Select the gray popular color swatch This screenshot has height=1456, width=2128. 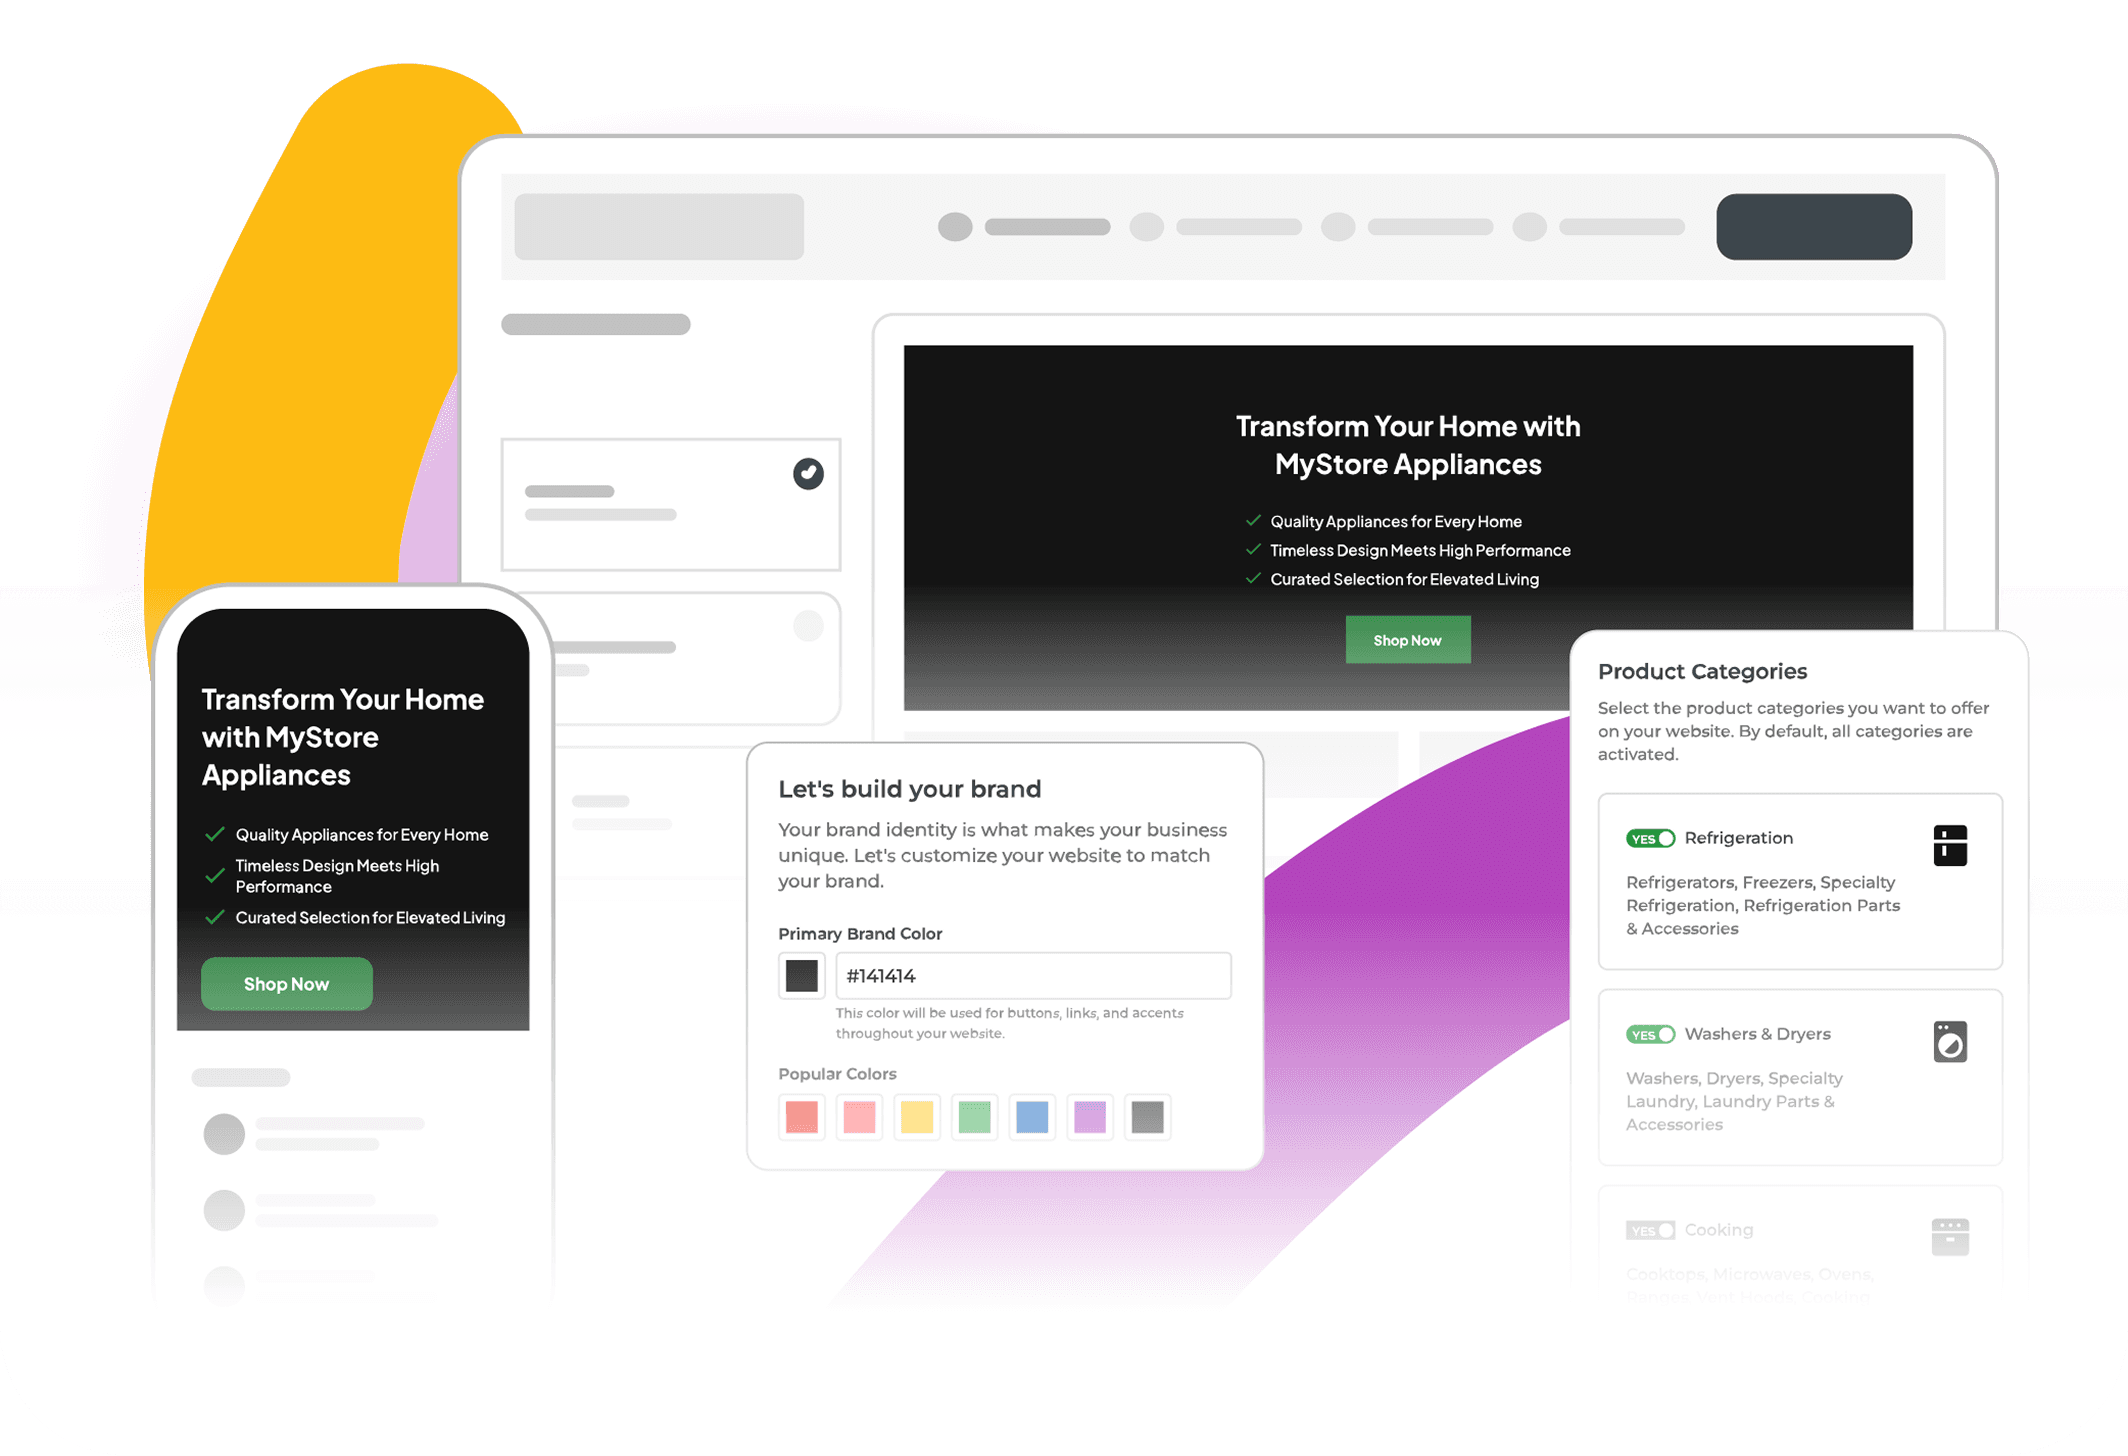click(1147, 1117)
